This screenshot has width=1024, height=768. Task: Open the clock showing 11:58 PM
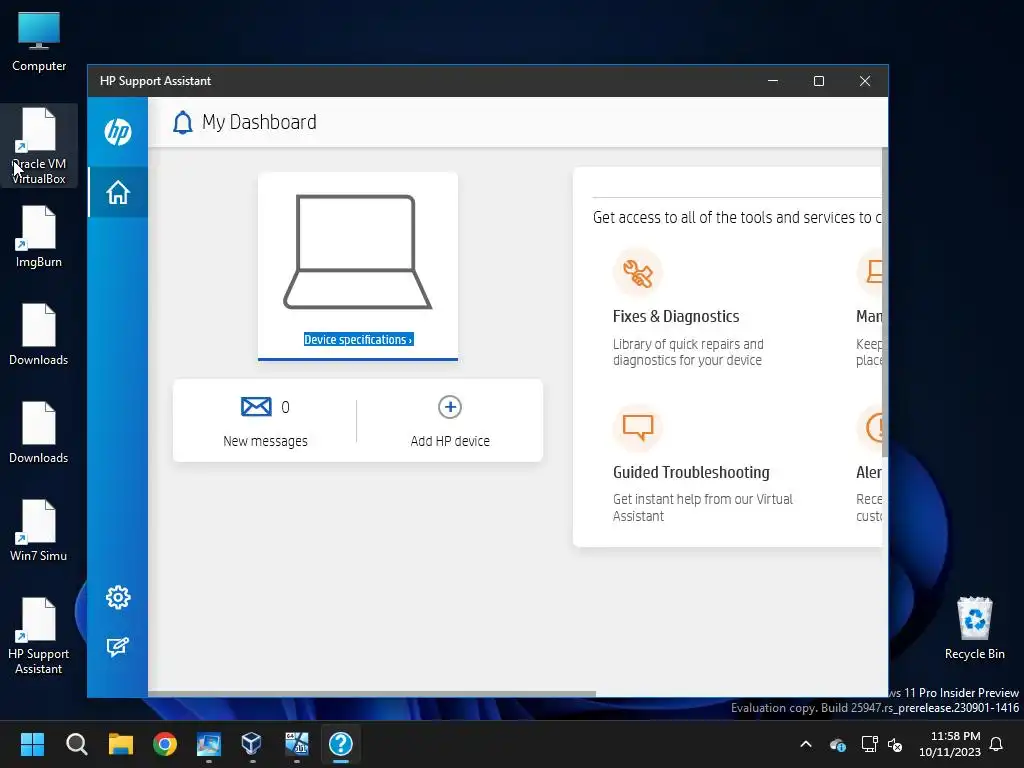click(950, 744)
